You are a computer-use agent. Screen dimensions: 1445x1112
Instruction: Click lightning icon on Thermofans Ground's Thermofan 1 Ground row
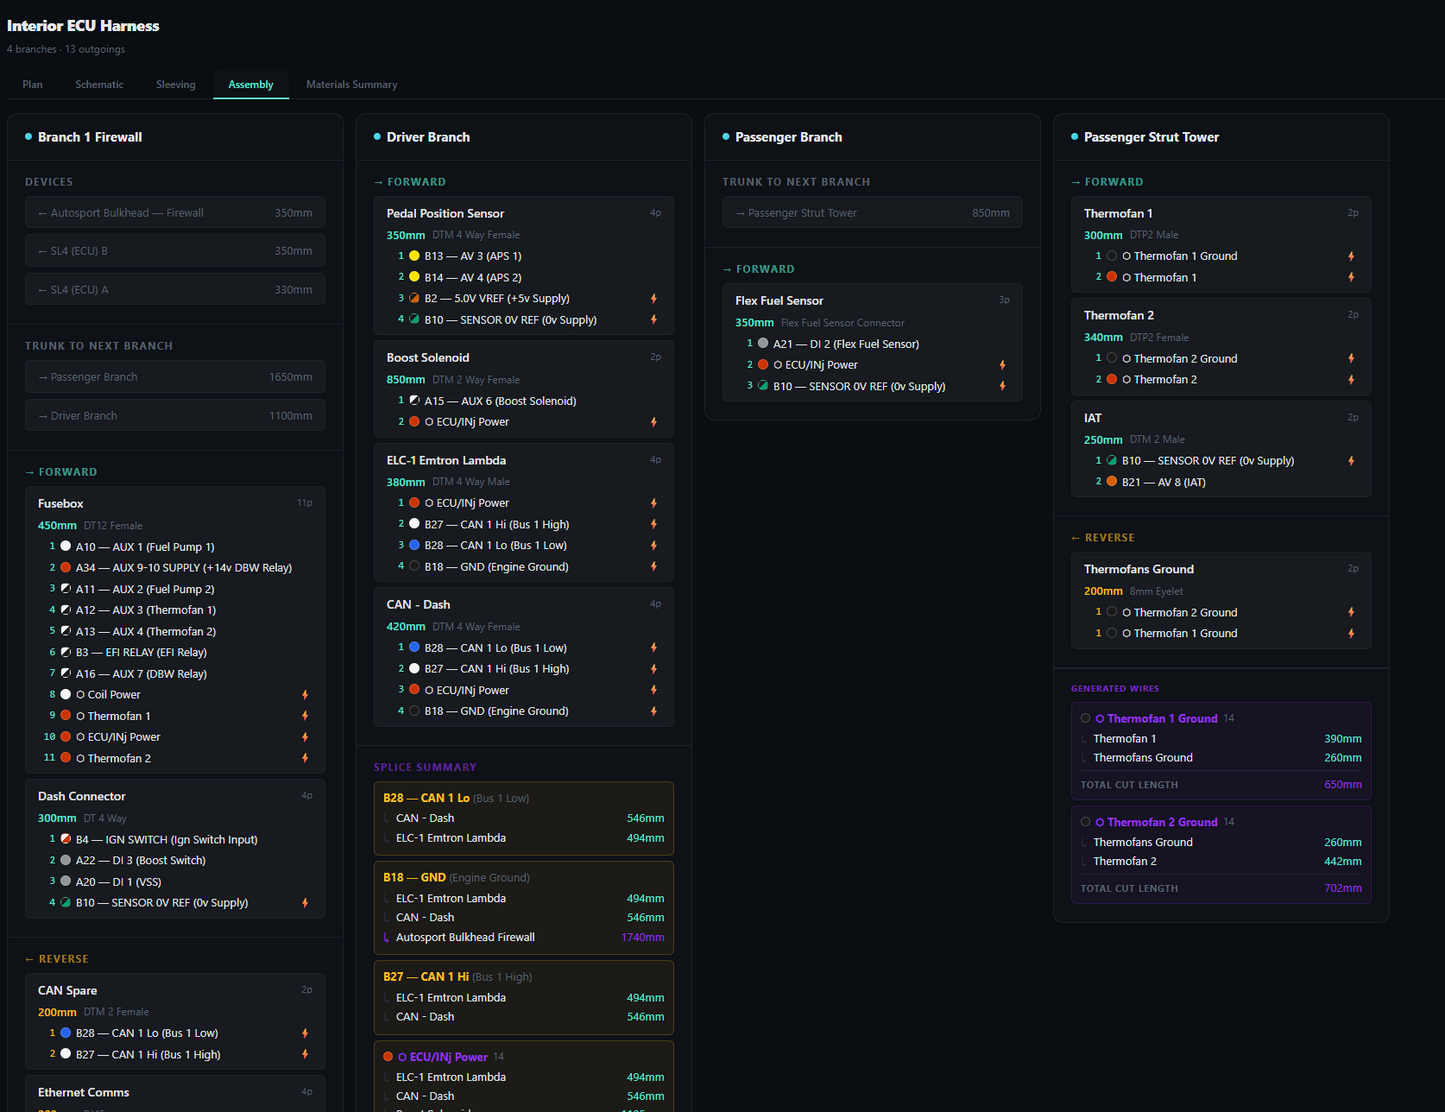coord(1351,633)
